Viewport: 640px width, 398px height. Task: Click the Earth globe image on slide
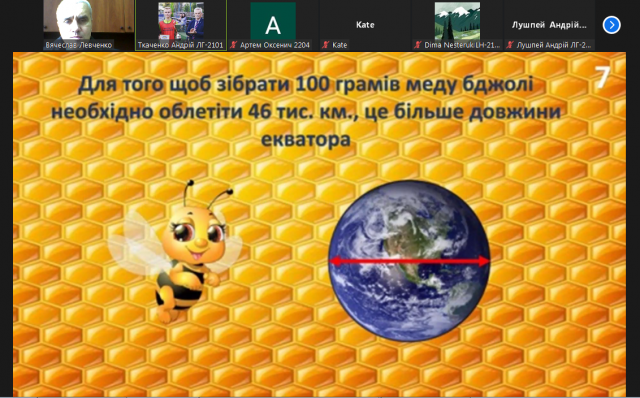pyautogui.click(x=409, y=260)
